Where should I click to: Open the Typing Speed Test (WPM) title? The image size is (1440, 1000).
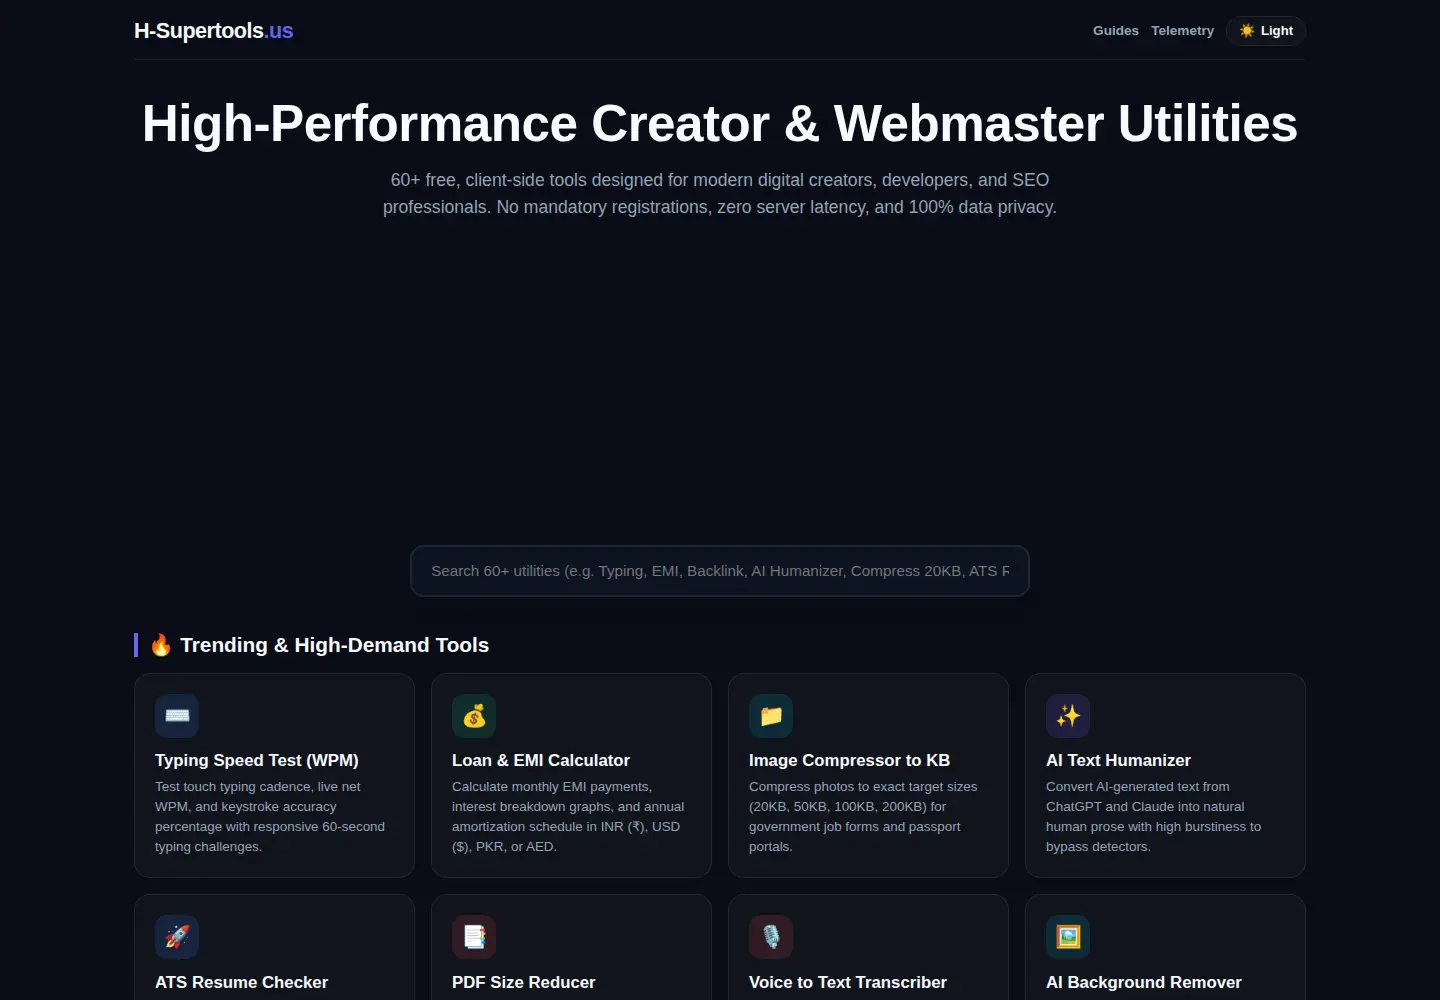257,760
